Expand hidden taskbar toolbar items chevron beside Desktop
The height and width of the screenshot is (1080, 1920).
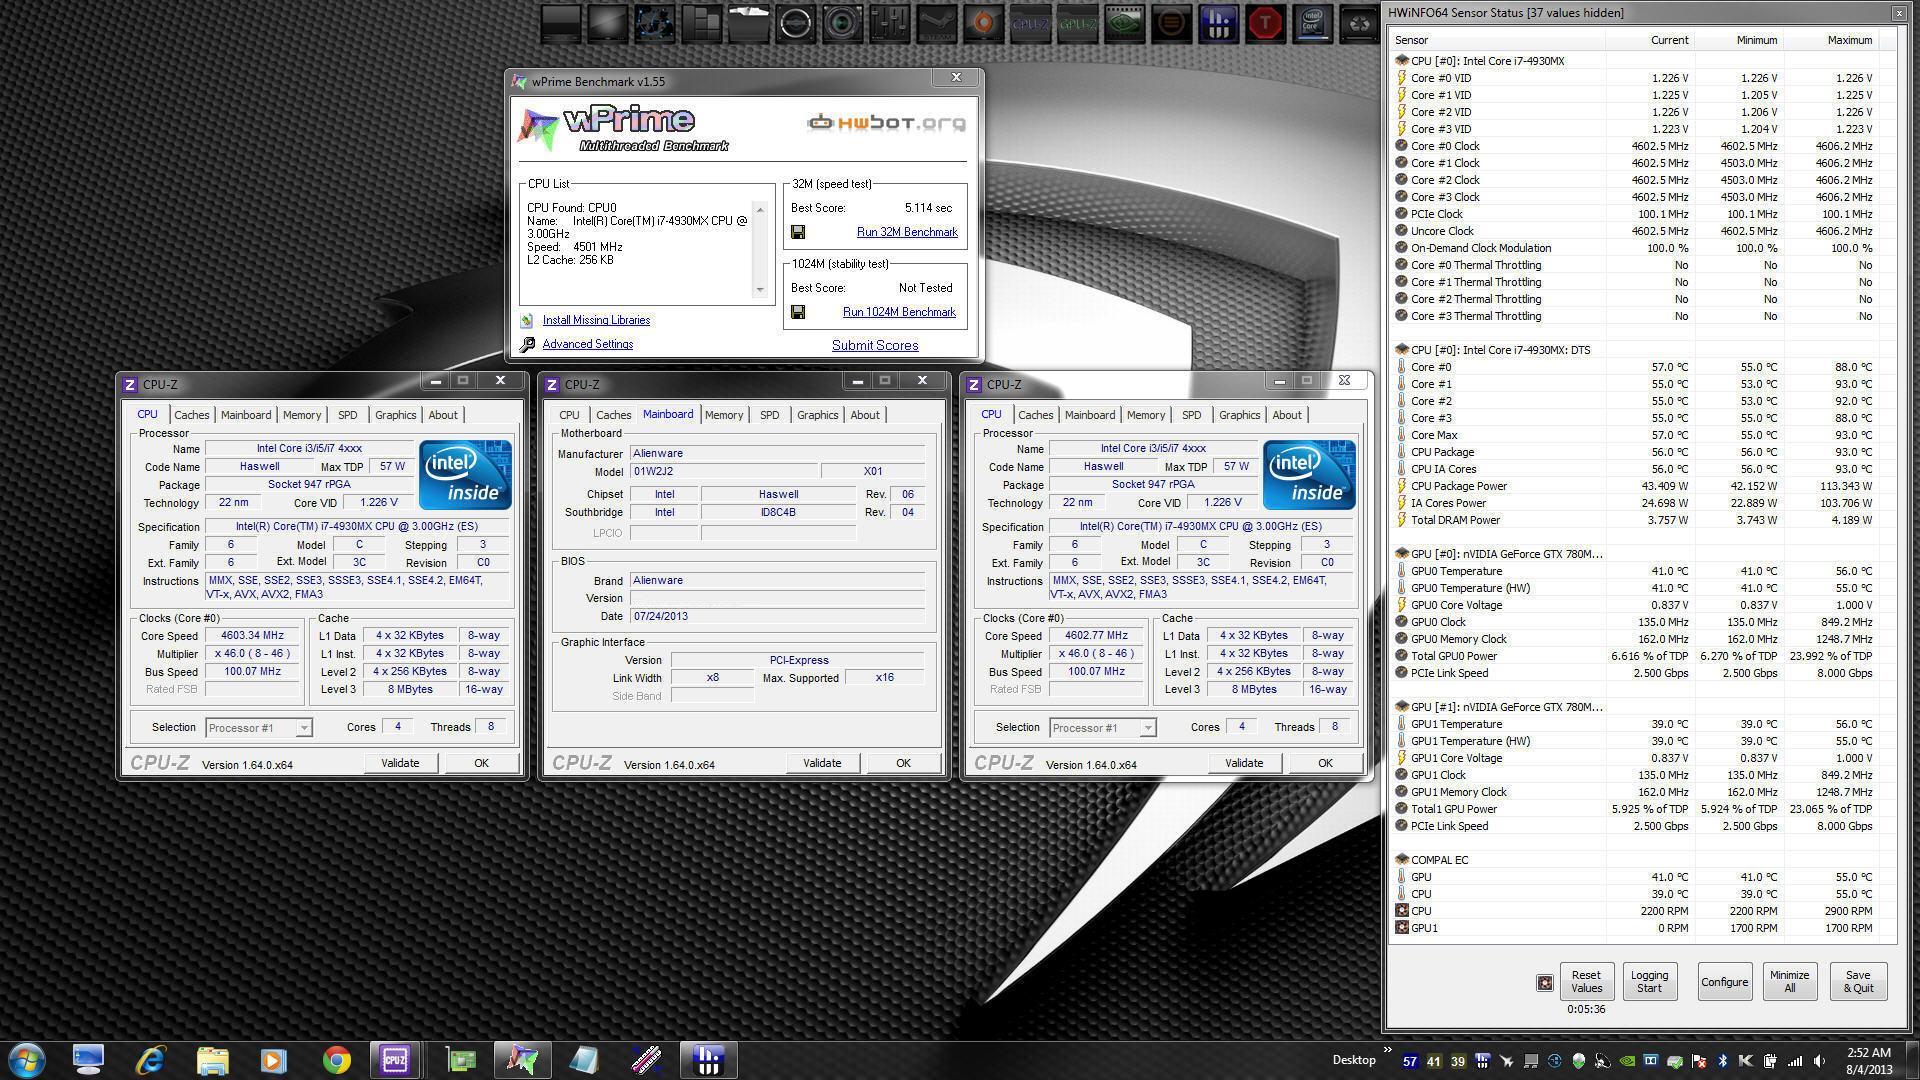pyautogui.click(x=1387, y=1051)
